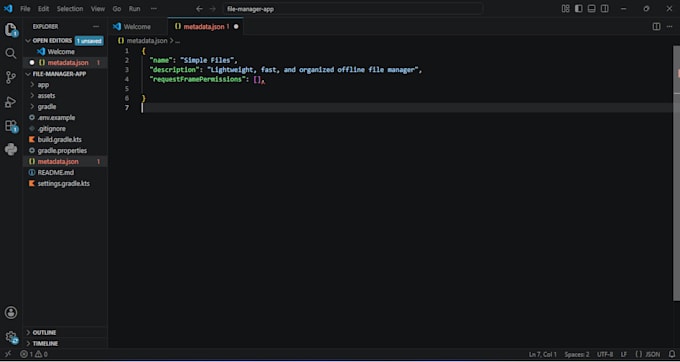The image size is (680, 362).
Task: Click metadata.json in the breadcrumb
Action: click(x=146, y=41)
